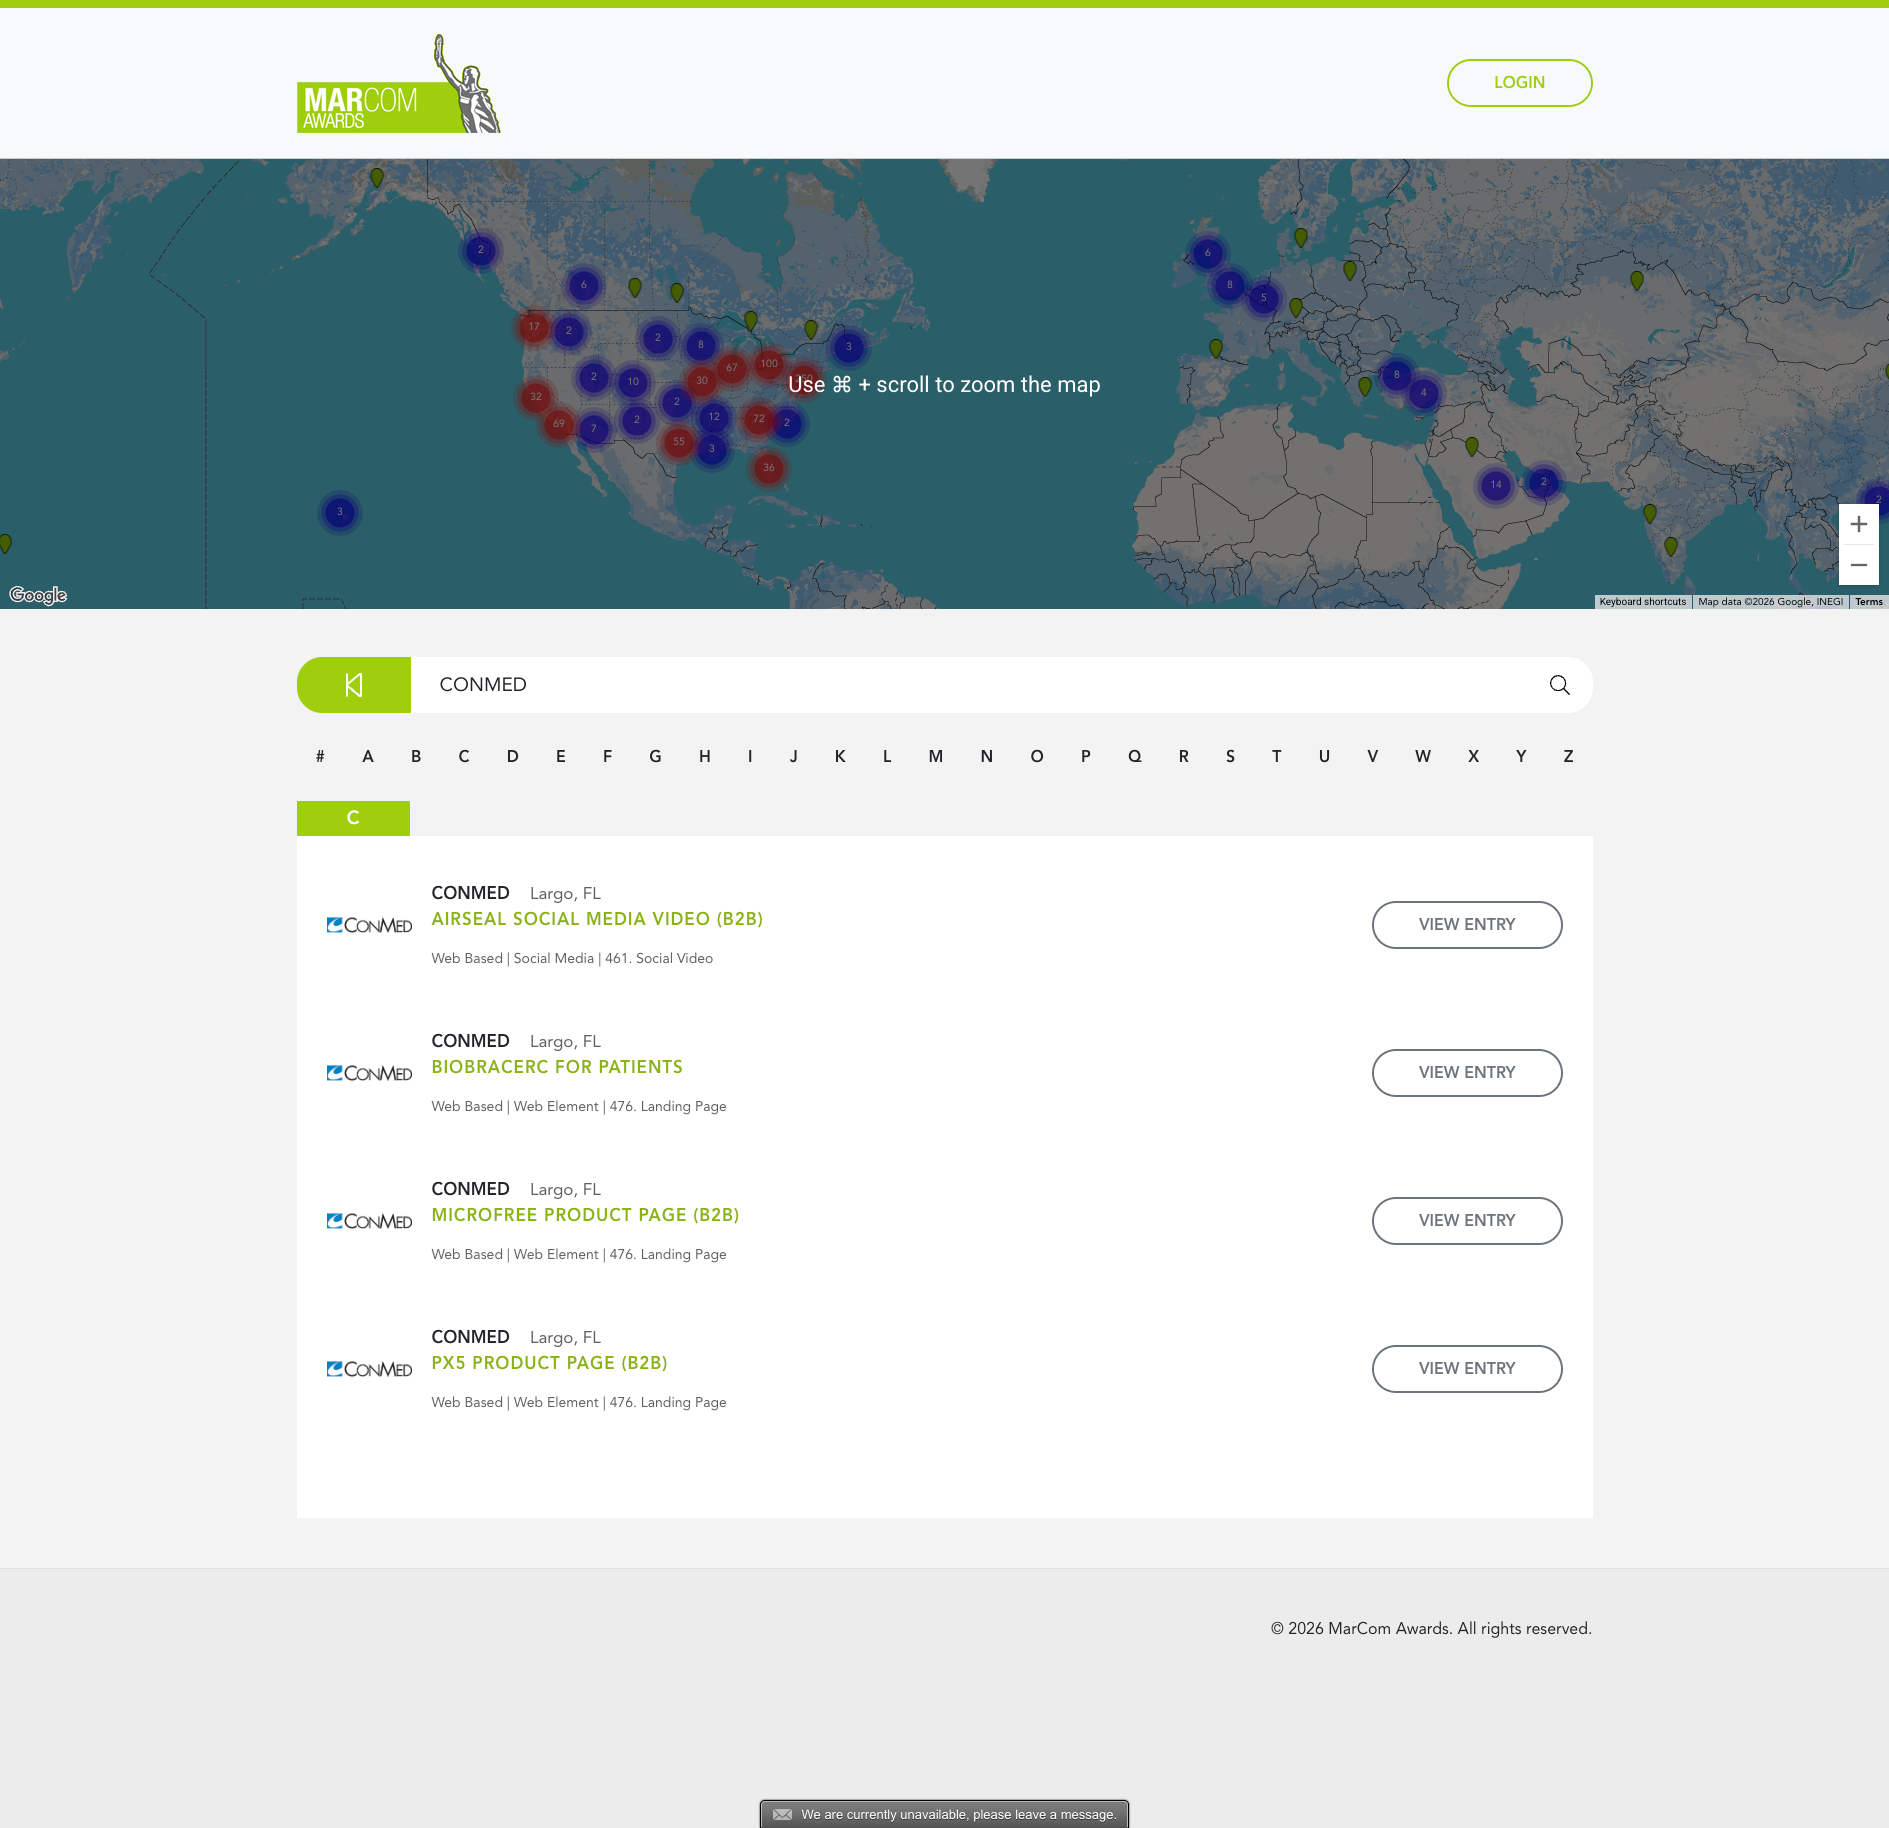Click 'Web Based | Social Media | 461. Social Video'
This screenshot has width=1889, height=1828.
click(x=572, y=958)
